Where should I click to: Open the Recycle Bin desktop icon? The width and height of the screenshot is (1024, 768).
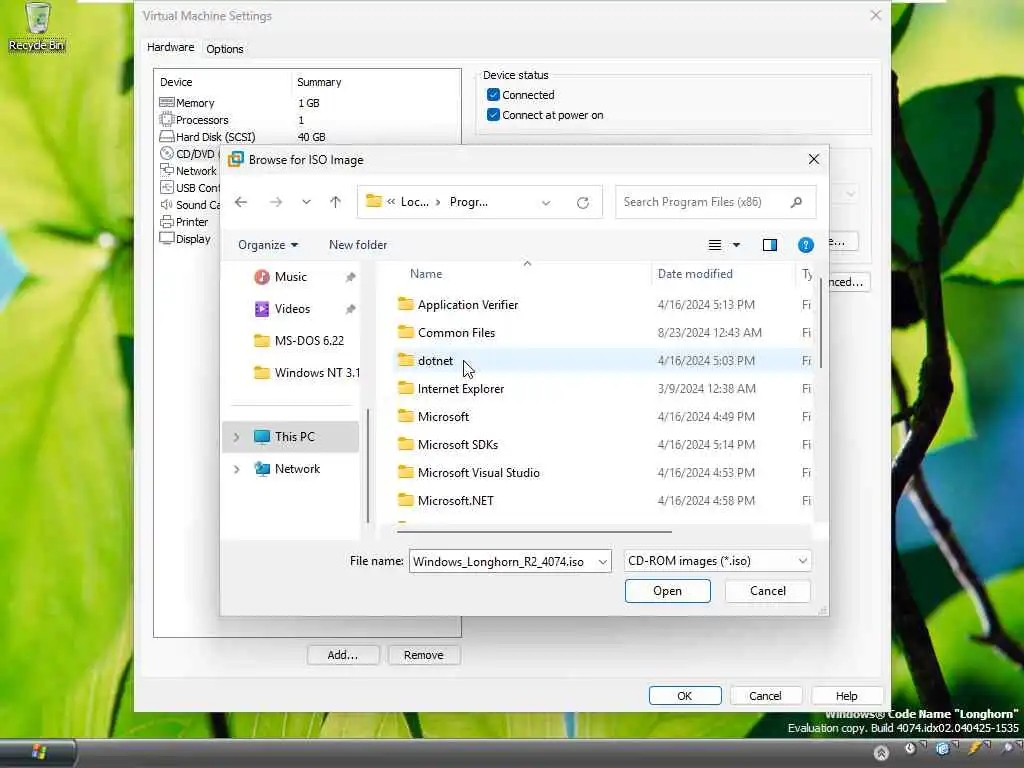[37, 27]
